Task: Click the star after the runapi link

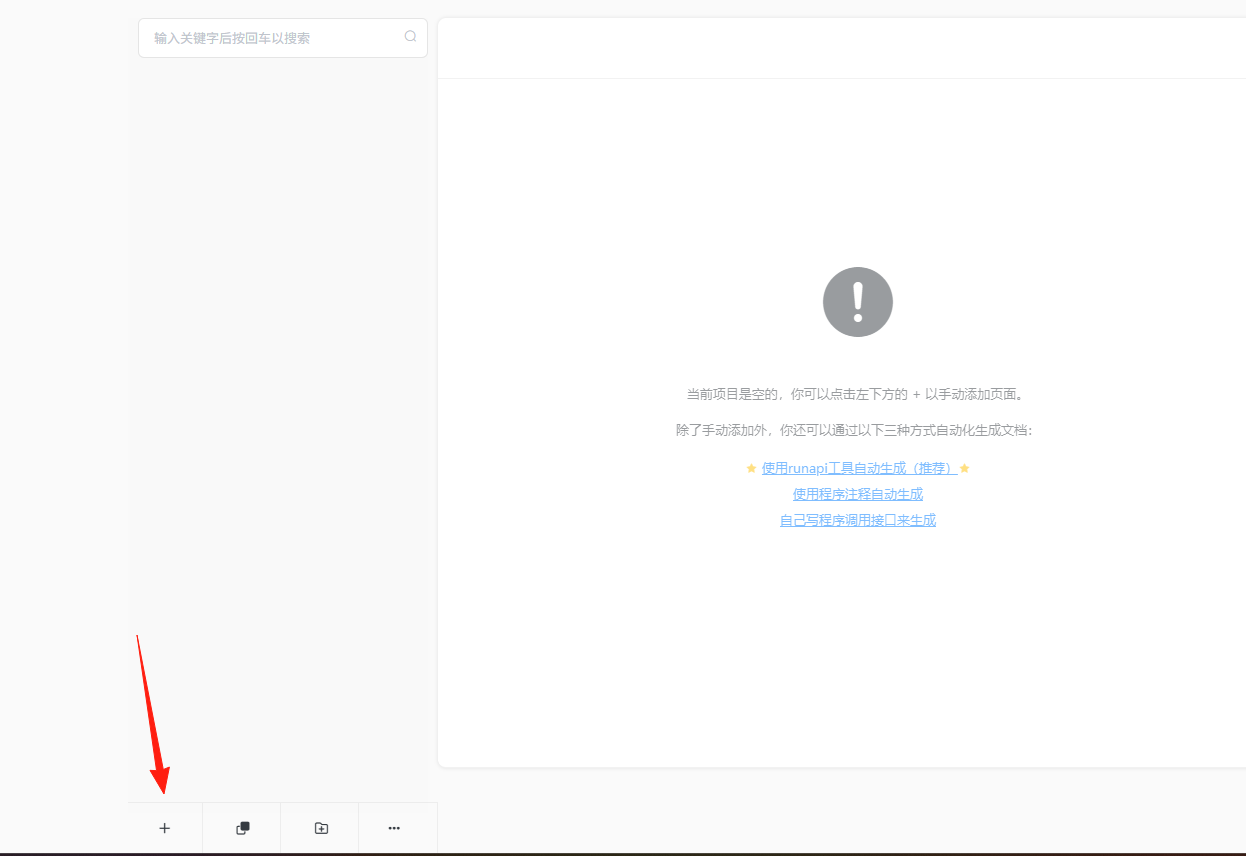Action: tap(965, 468)
